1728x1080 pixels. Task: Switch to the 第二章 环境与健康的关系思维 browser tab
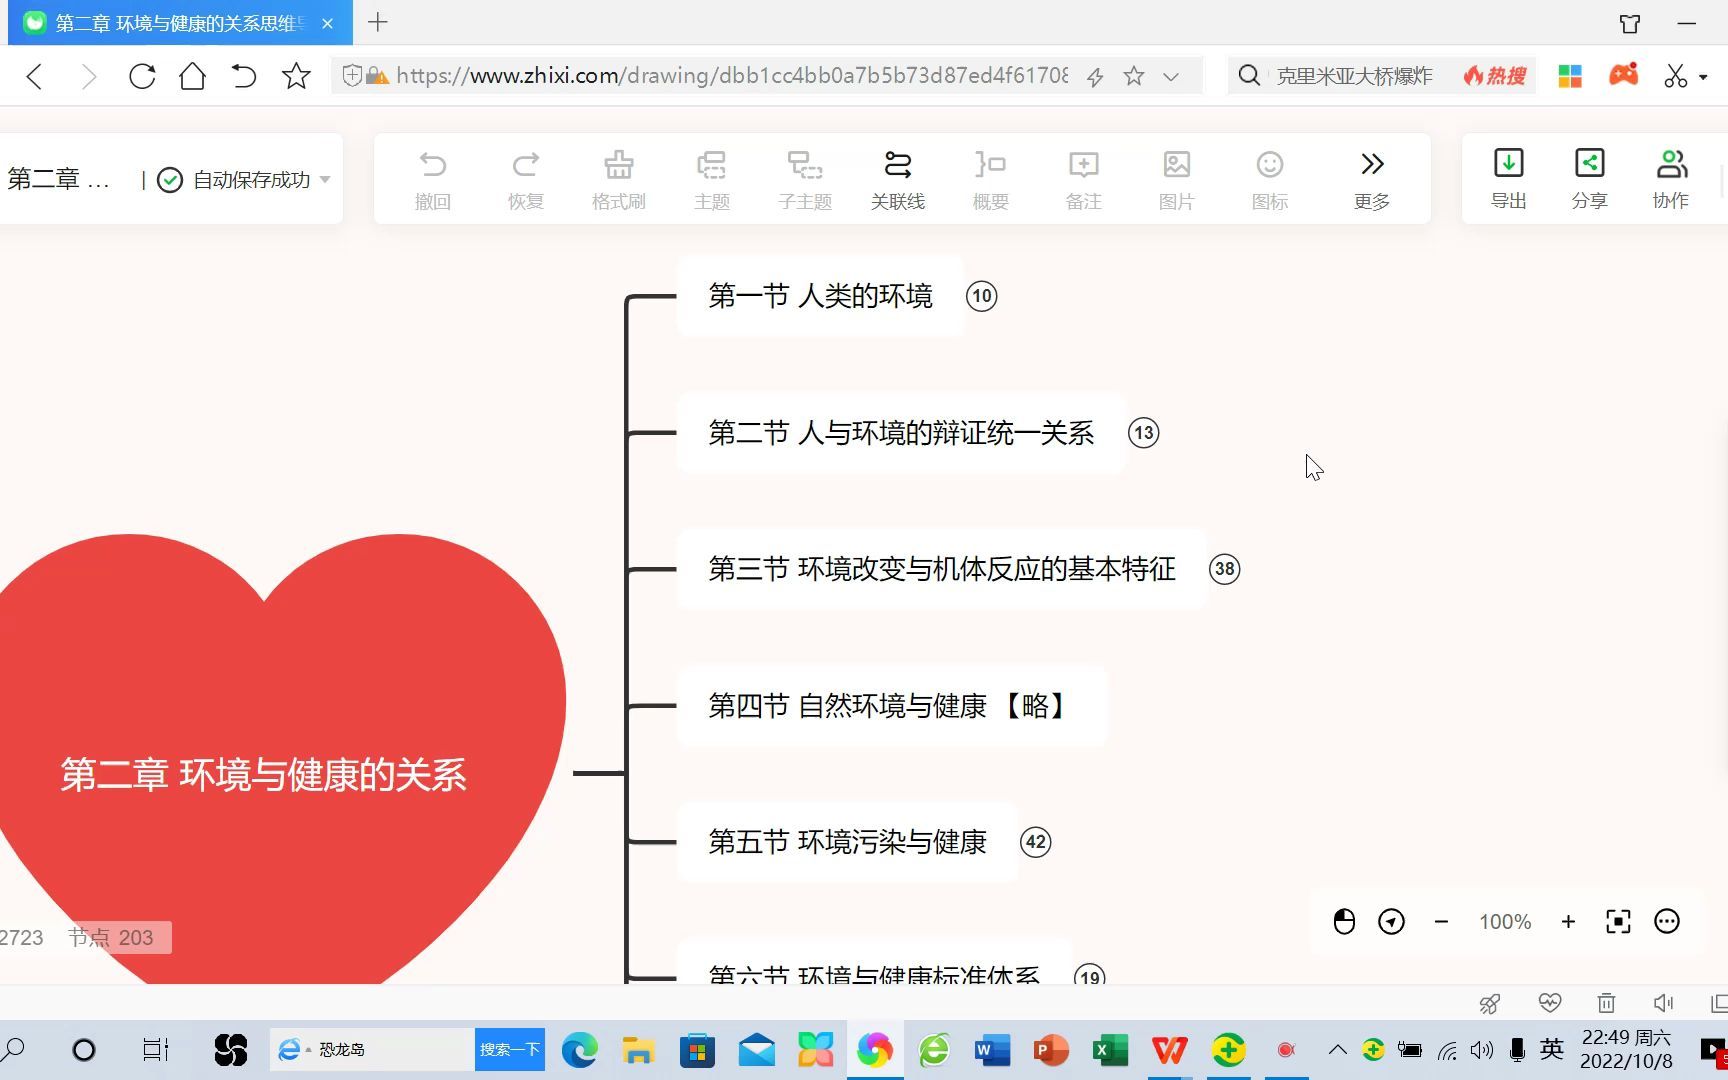click(x=180, y=23)
